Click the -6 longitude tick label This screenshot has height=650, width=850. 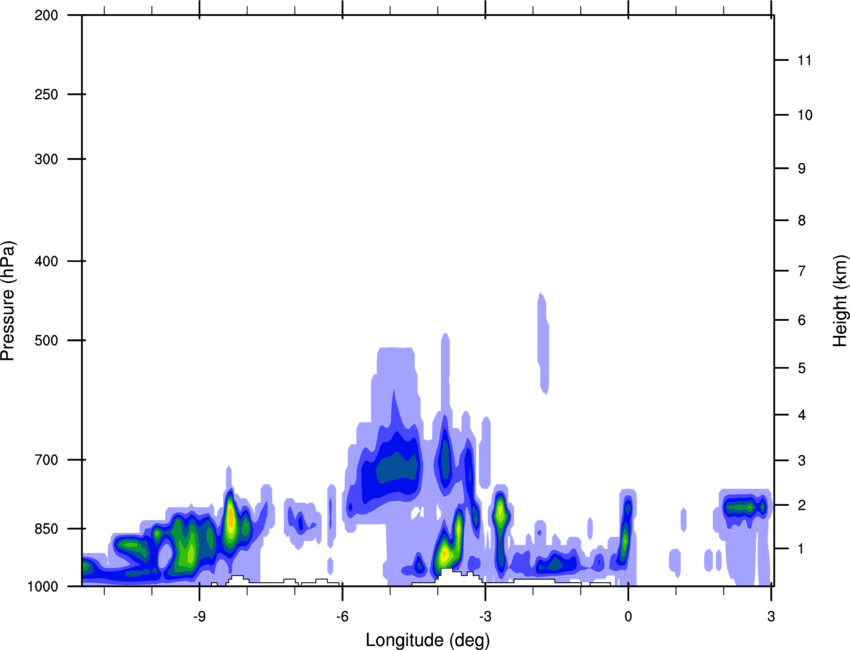point(342,616)
